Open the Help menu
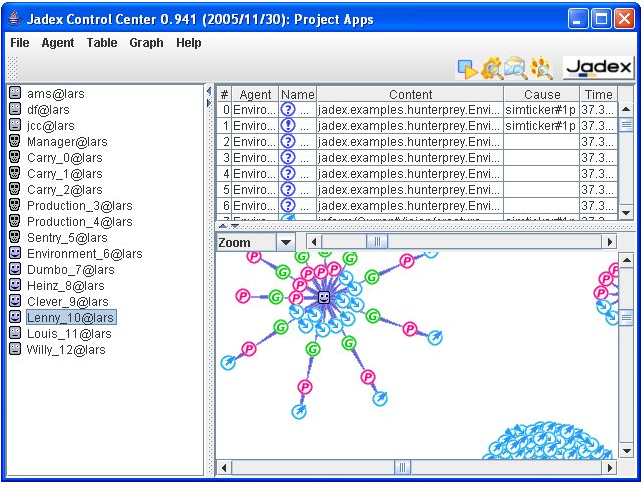Screen dimensions: 642x483 189,43
